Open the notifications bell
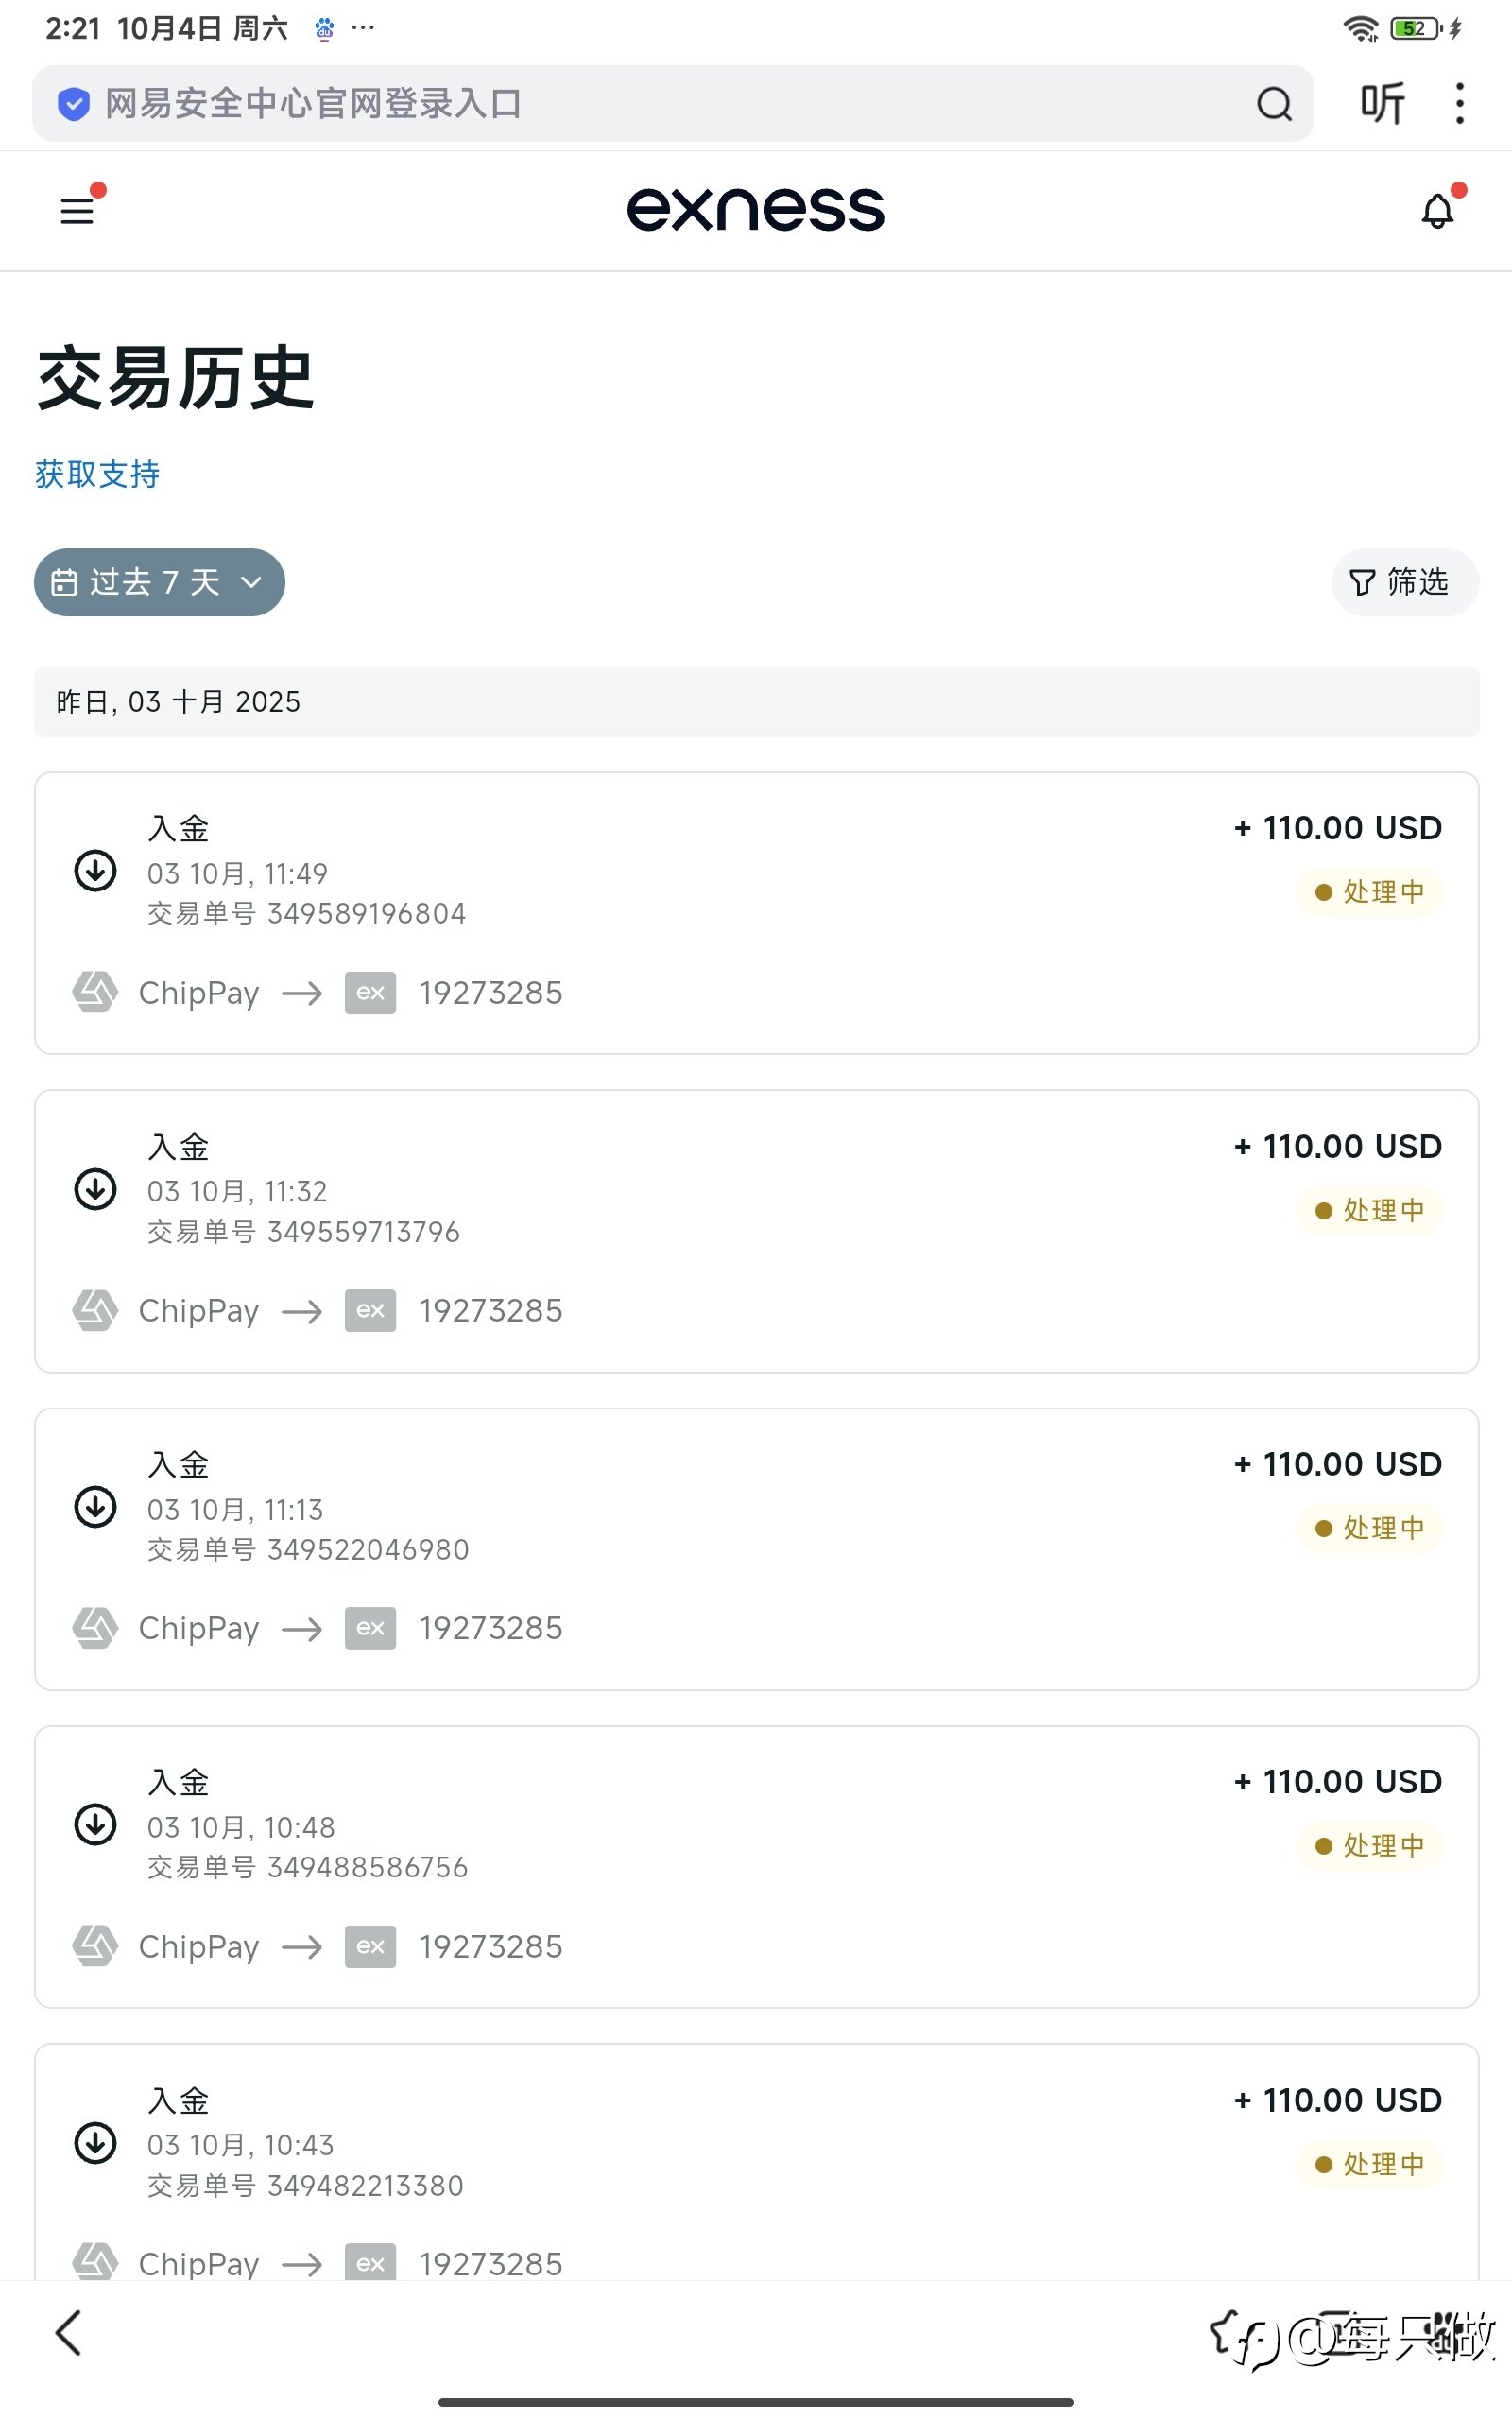The image size is (1512, 2420). [1437, 210]
